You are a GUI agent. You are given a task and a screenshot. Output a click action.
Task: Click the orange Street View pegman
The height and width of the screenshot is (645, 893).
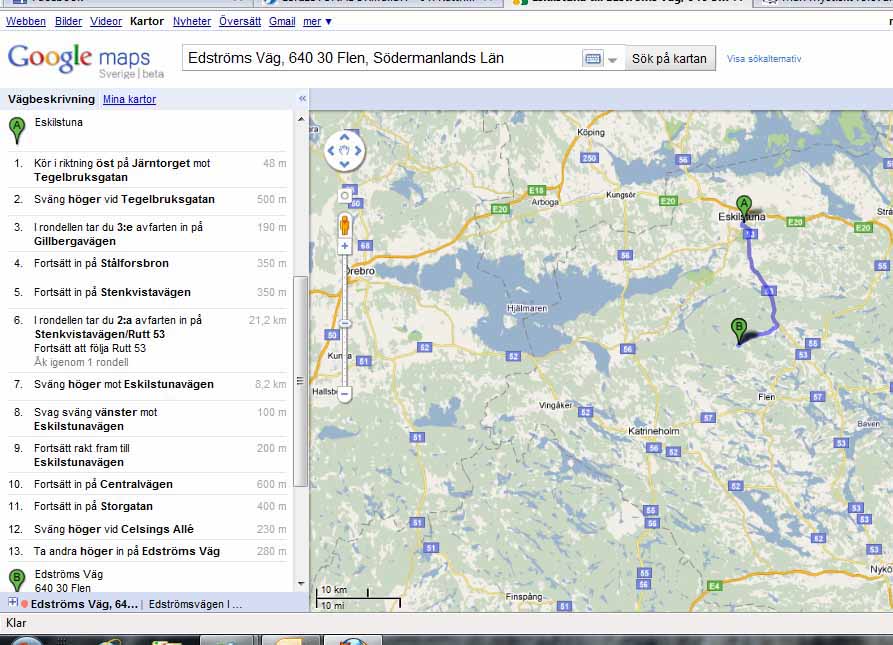coord(345,224)
